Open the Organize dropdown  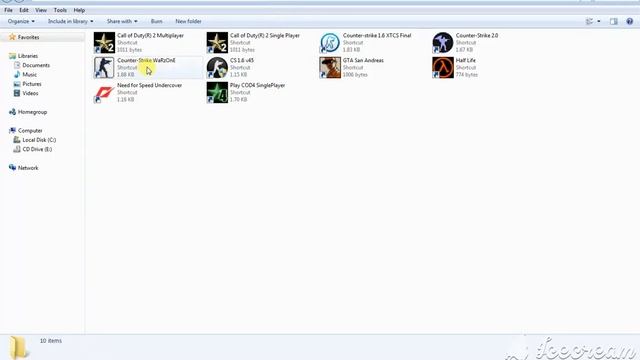21,21
